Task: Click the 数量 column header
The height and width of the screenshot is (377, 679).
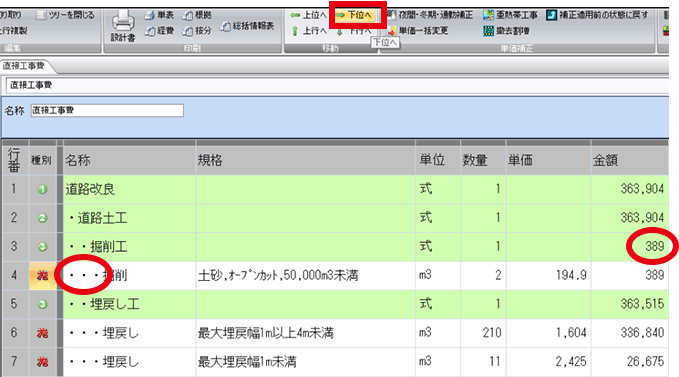Action: coord(482,161)
